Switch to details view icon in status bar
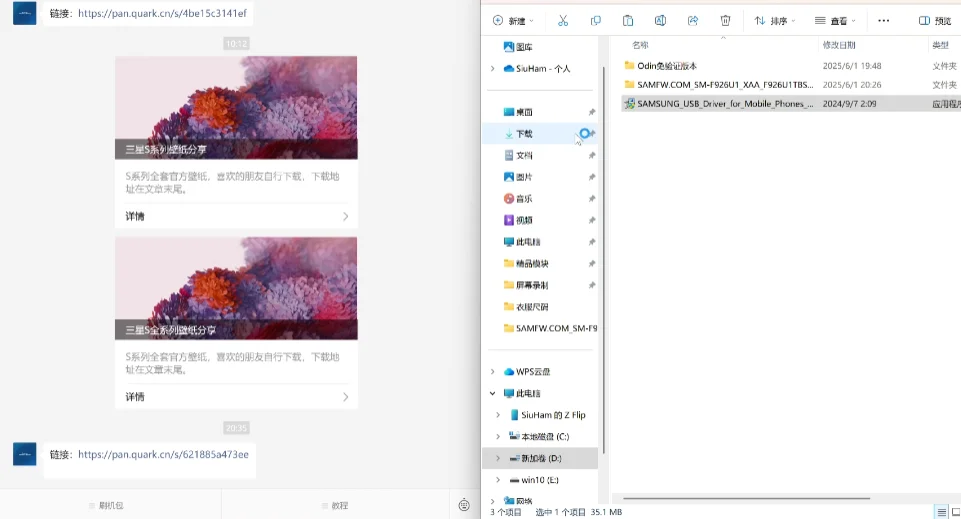961x519 pixels. [942, 512]
